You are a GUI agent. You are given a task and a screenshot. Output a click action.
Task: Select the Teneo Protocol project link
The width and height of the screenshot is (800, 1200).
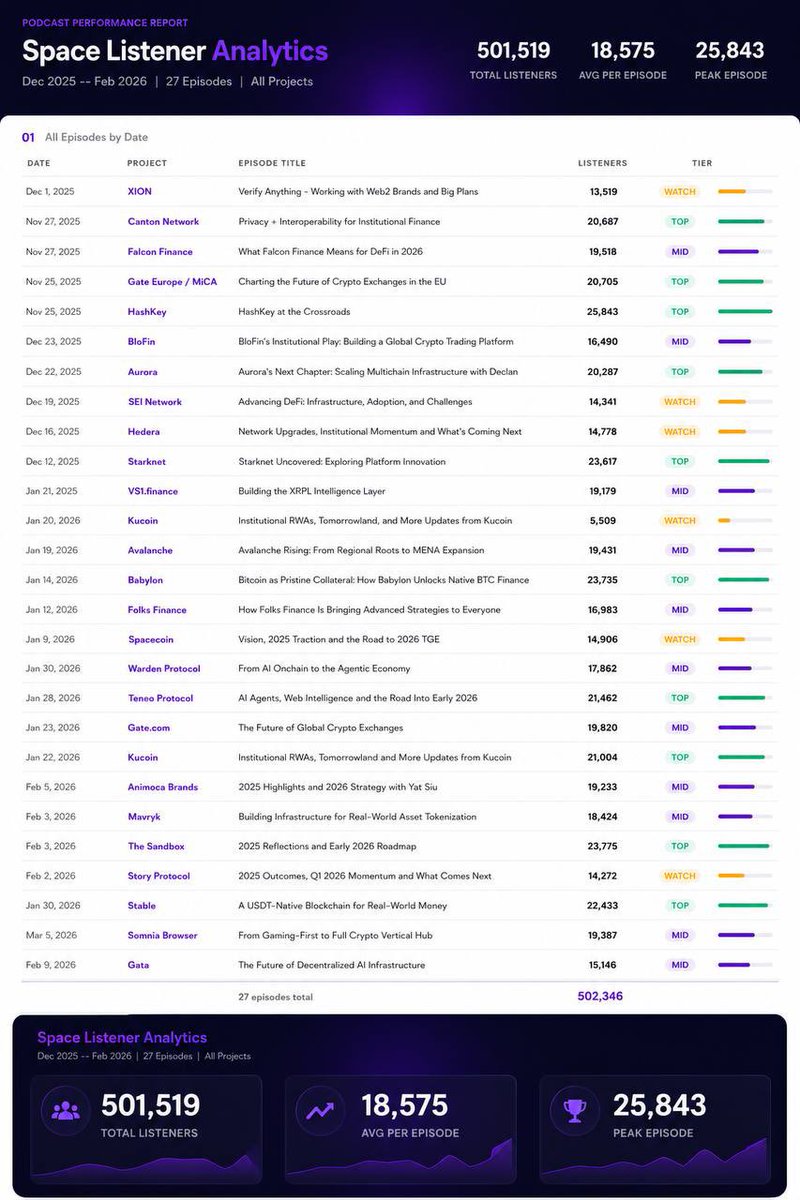point(160,698)
